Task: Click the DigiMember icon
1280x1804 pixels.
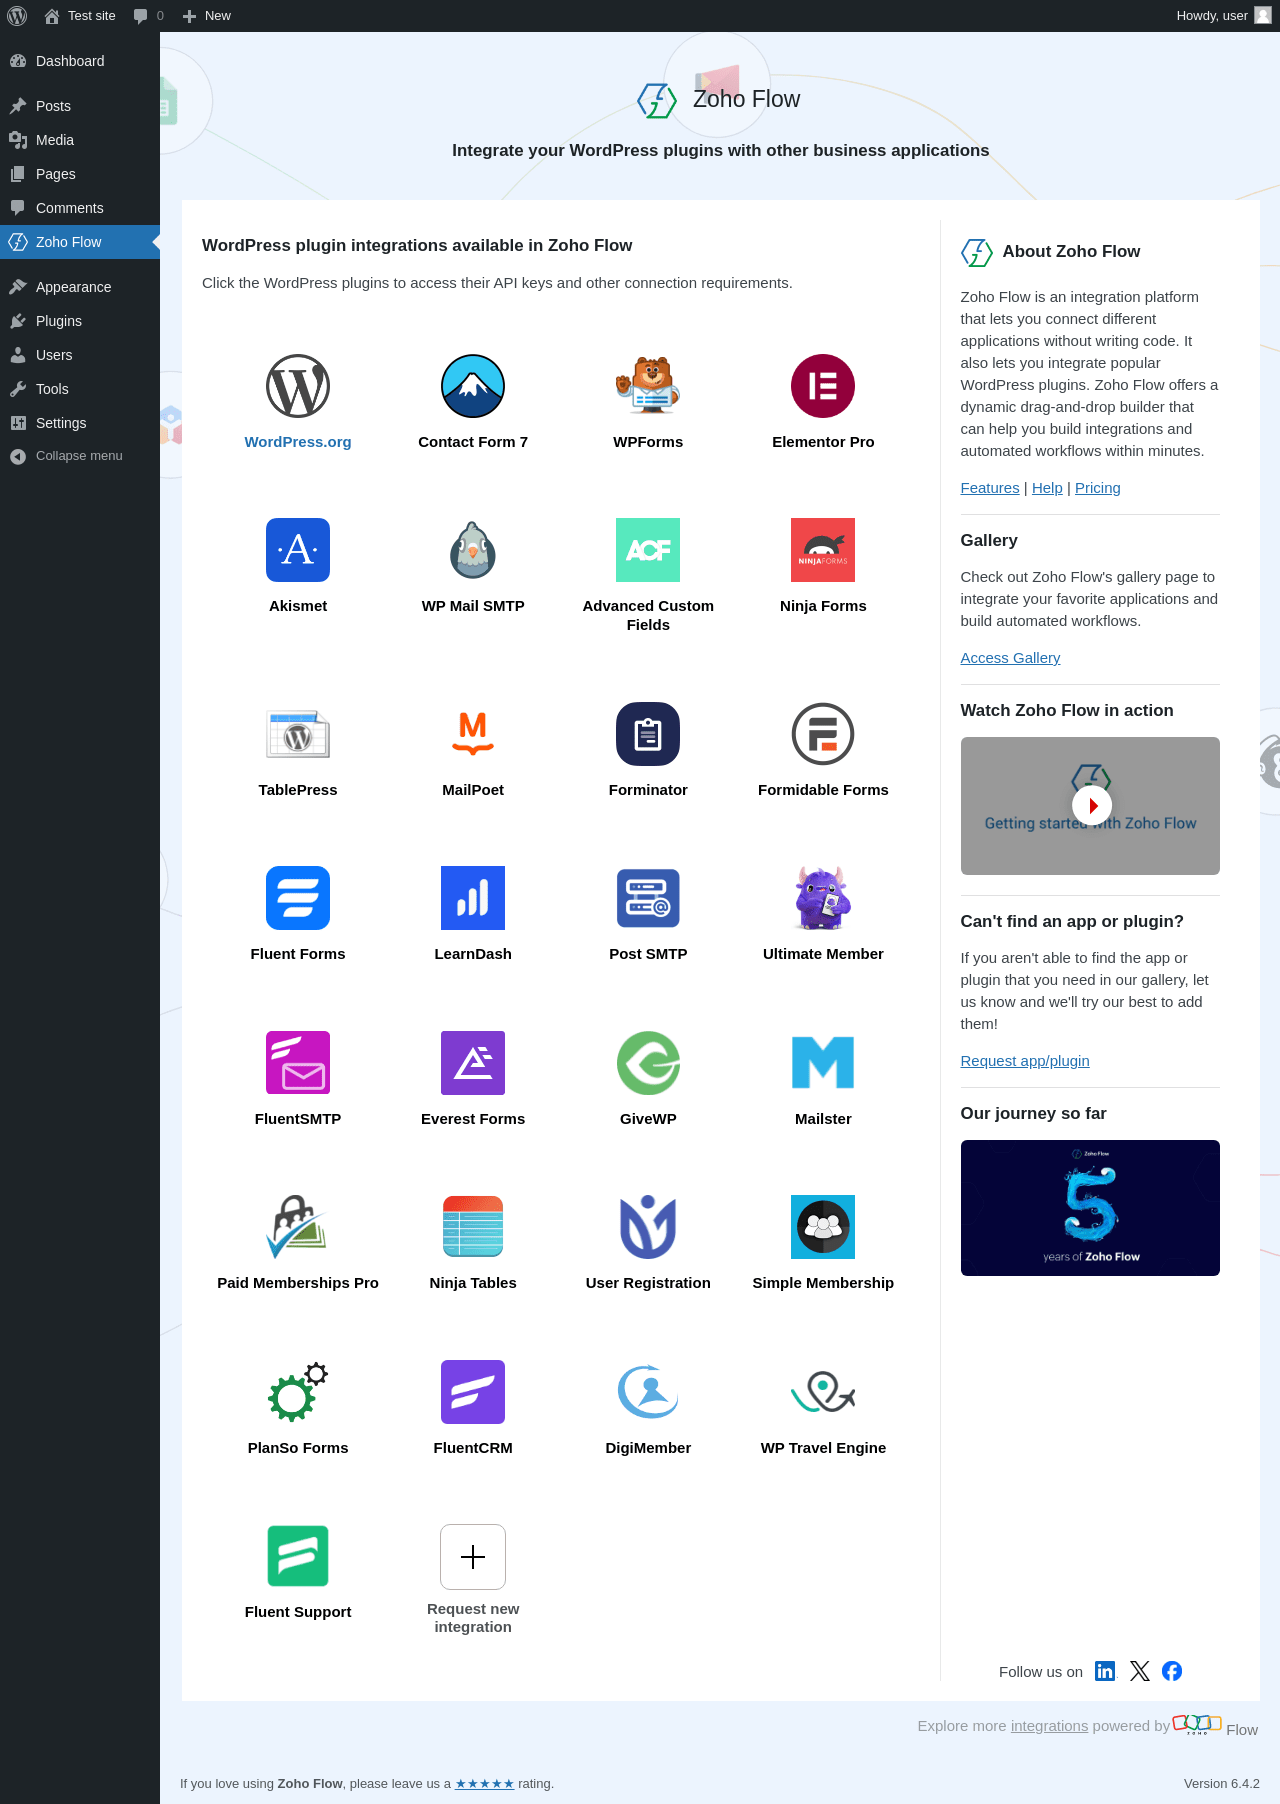Action: coord(648,1392)
